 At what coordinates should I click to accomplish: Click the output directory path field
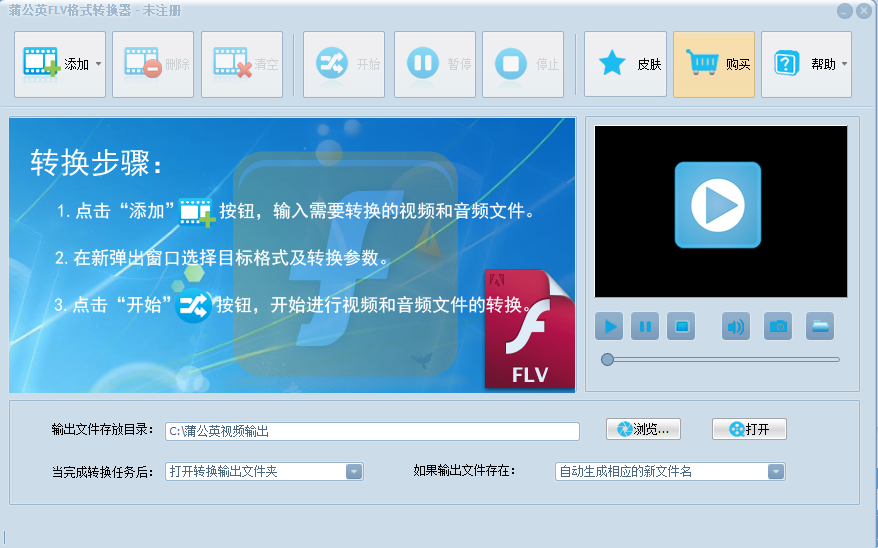coord(372,431)
